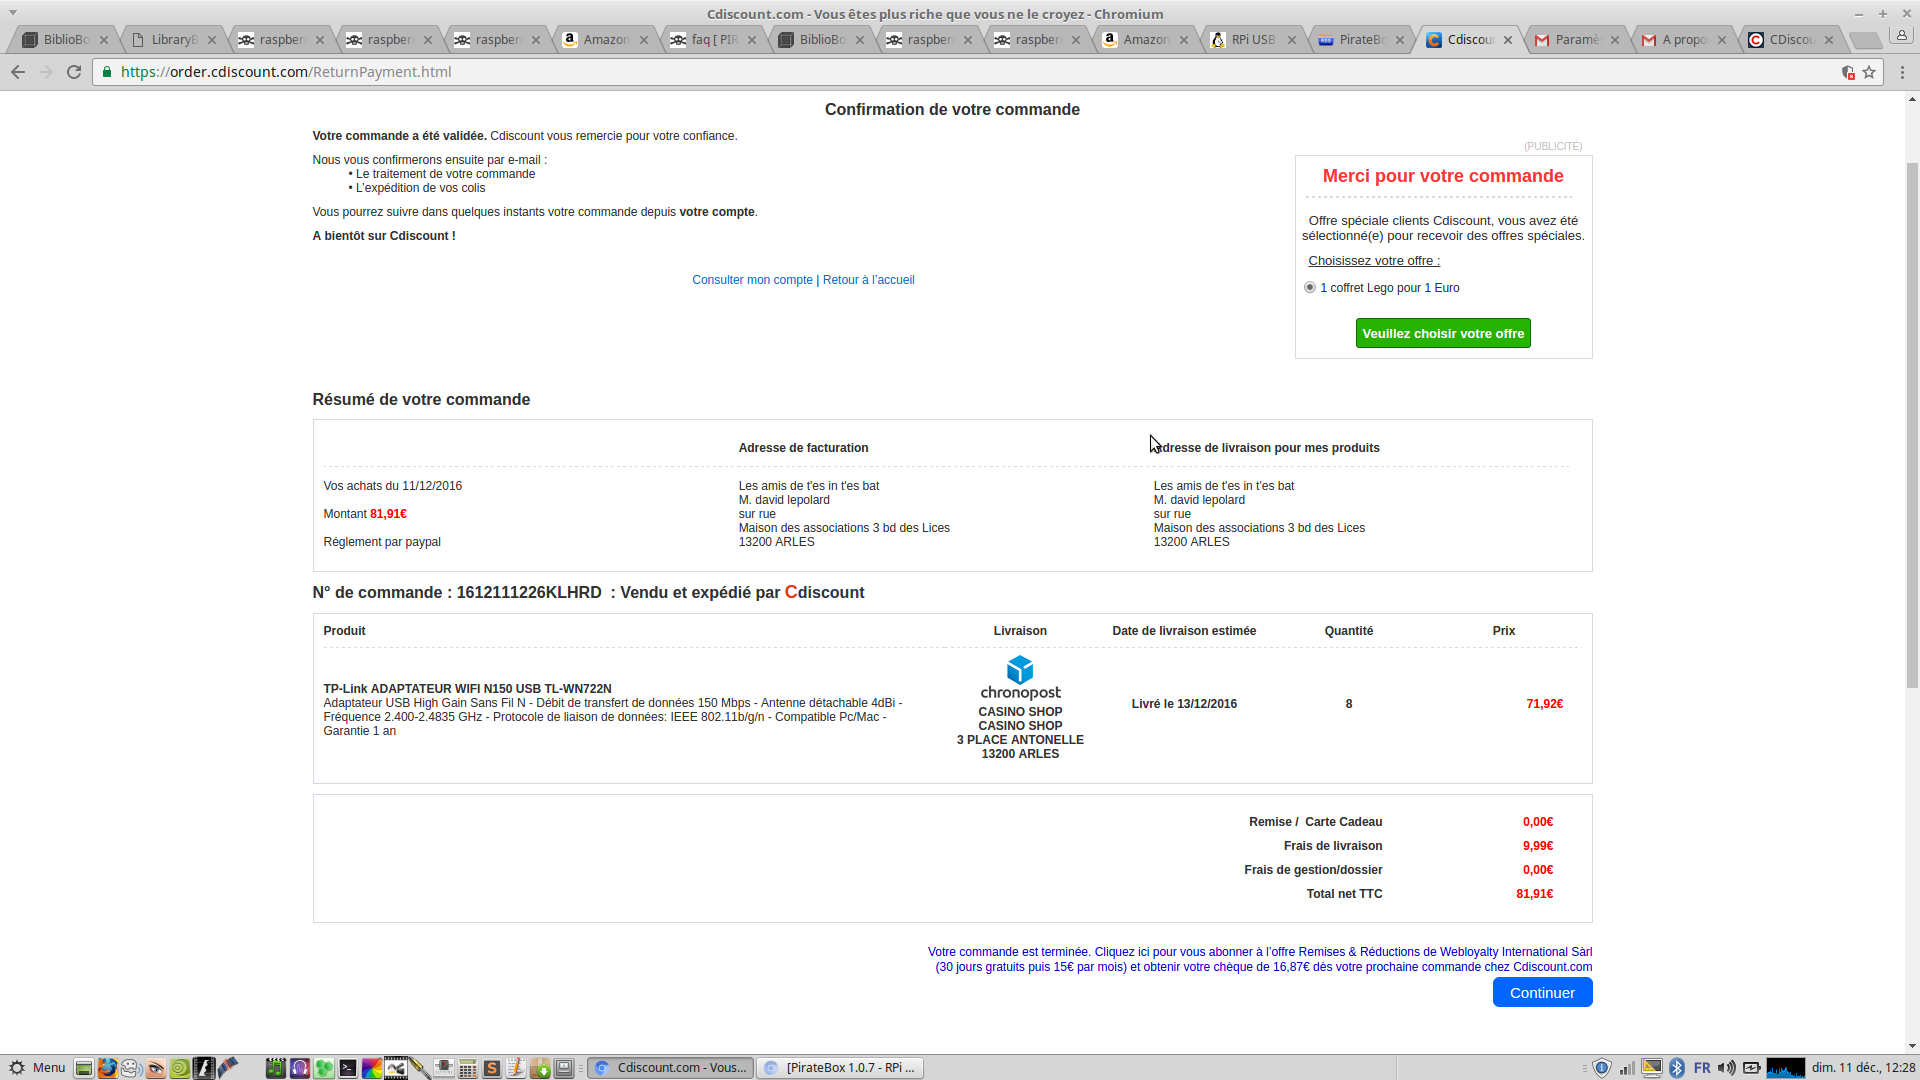Image resolution: width=1920 pixels, height=1080 pixels.
Task: Click the Bluetooth tray icon
Action: pos(1677,1068)
